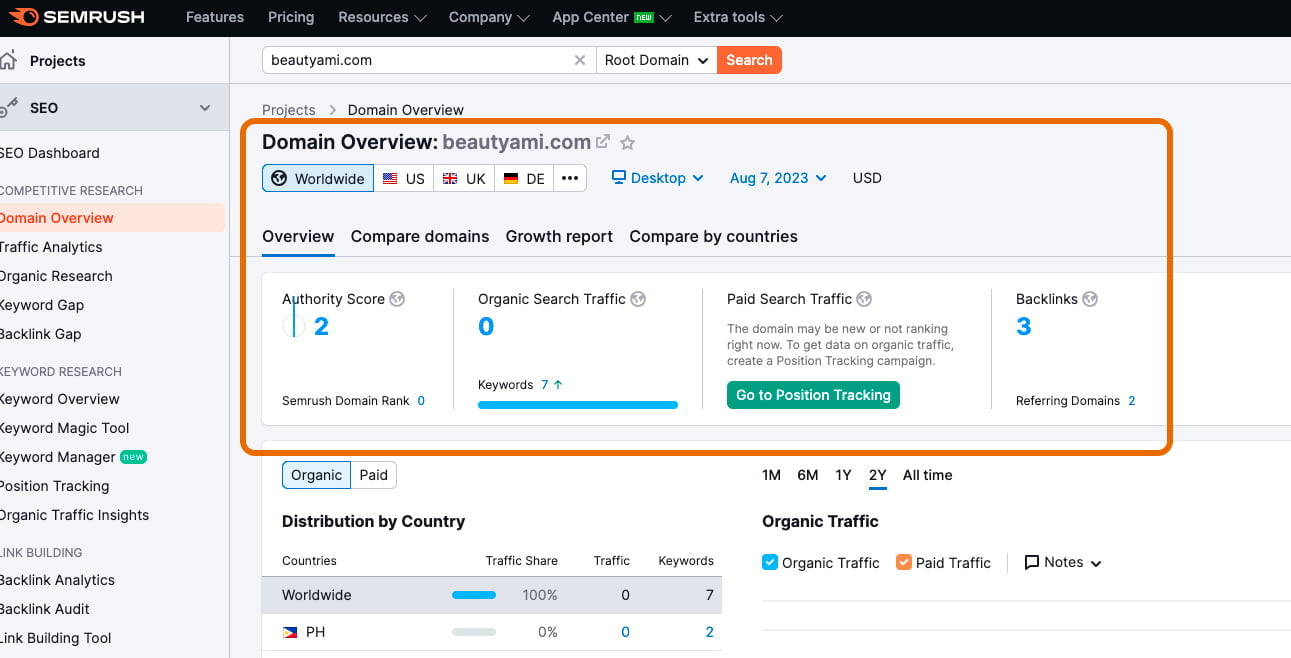Viewport: 1291px width, 658px height.
Task: Click the Backlinks value 3
Action: pos(1024,326)
